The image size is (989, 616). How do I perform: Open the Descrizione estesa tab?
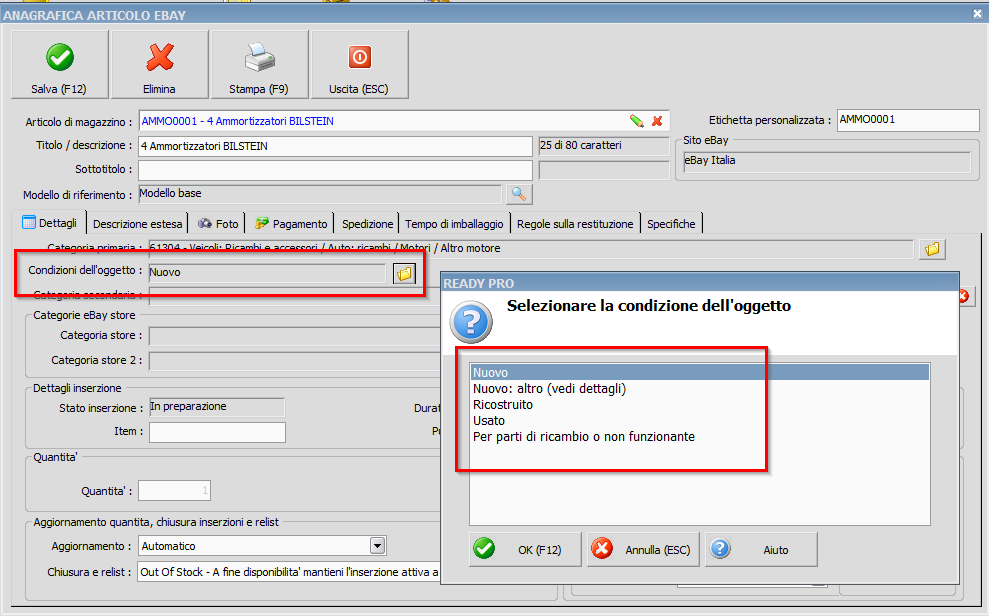click(x=138, y=224)
